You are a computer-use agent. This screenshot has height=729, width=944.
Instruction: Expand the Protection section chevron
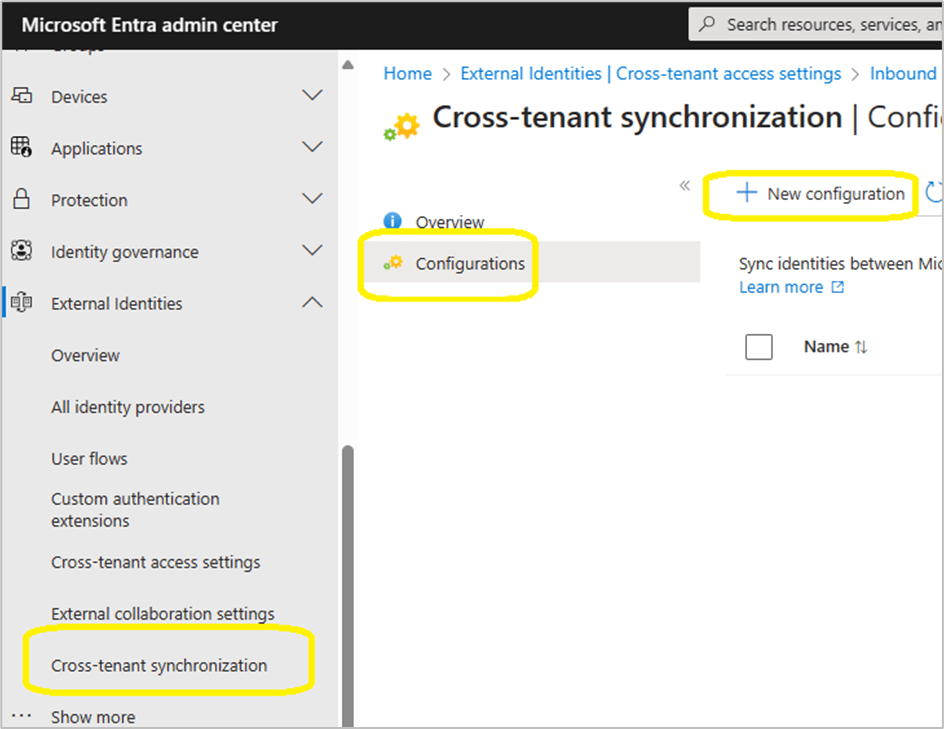[312, 199]
